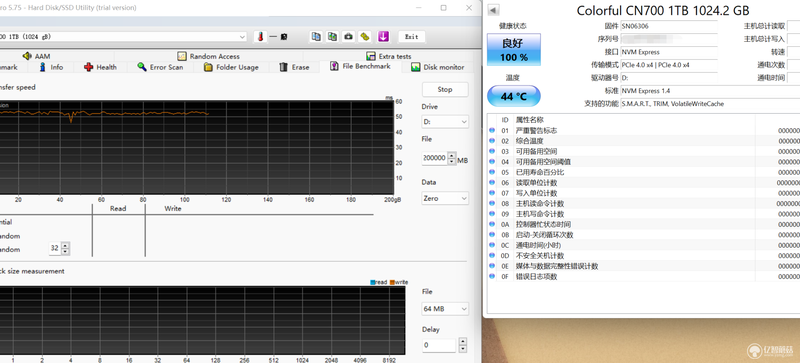800x363 pixels.
Task: Select the File Benchmark tab
Action: (x=360, y=66)
